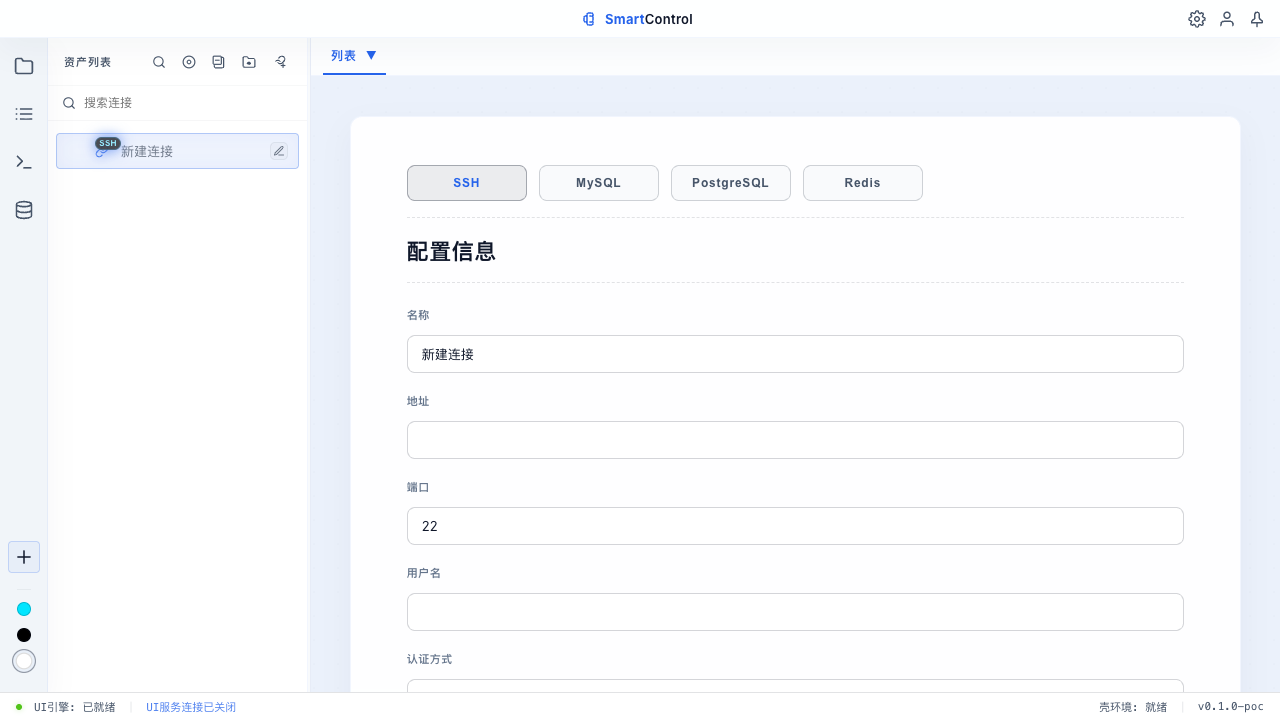Click the search icon in asset list header
Screen dimensions: 1280x720
point(159,62)
